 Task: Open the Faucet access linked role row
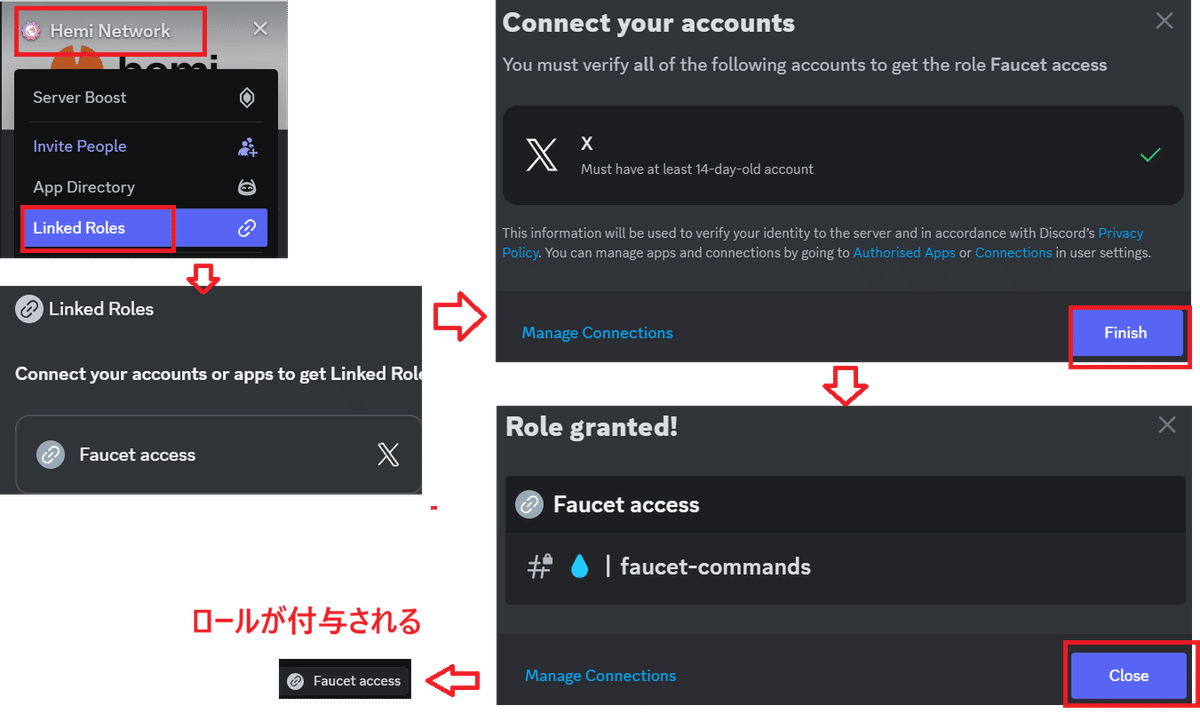coord(219,455)
